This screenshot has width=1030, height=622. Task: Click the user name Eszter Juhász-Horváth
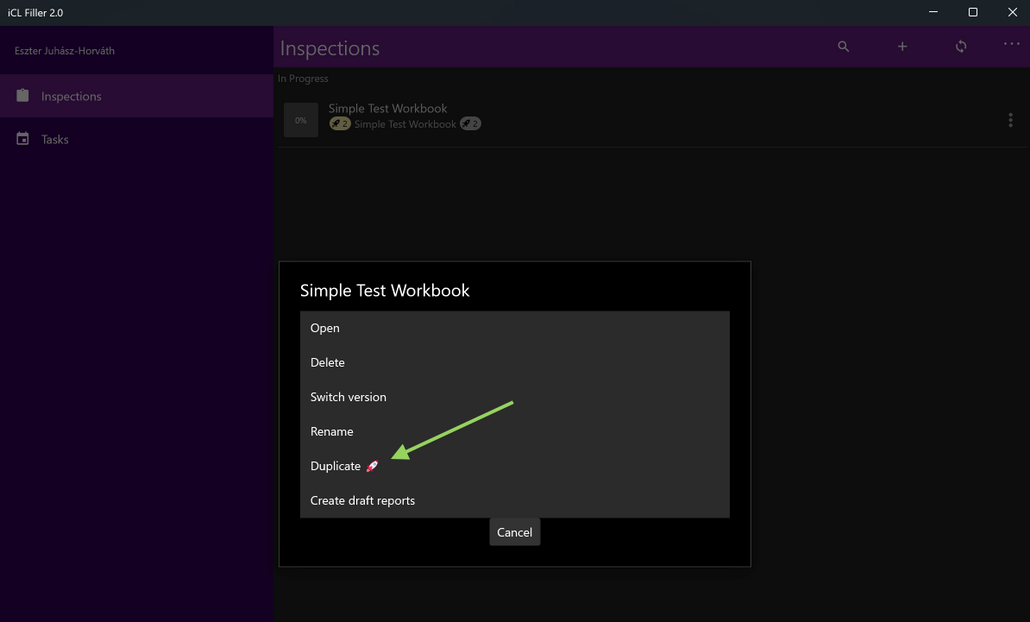click(x=64, y=51)
